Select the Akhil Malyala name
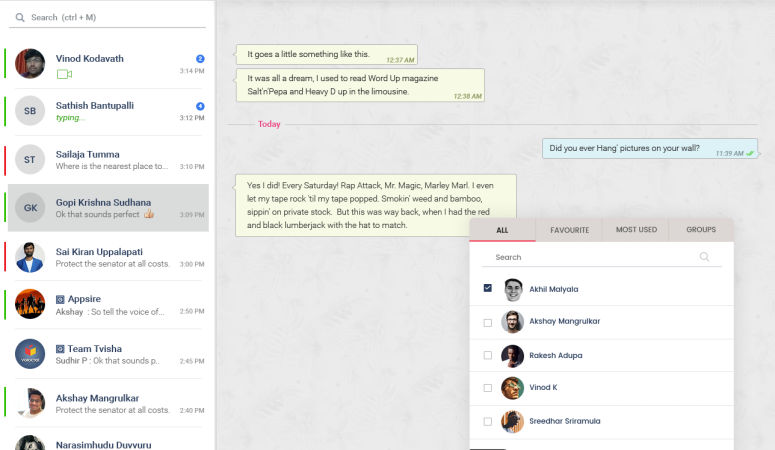 [554, 289]
